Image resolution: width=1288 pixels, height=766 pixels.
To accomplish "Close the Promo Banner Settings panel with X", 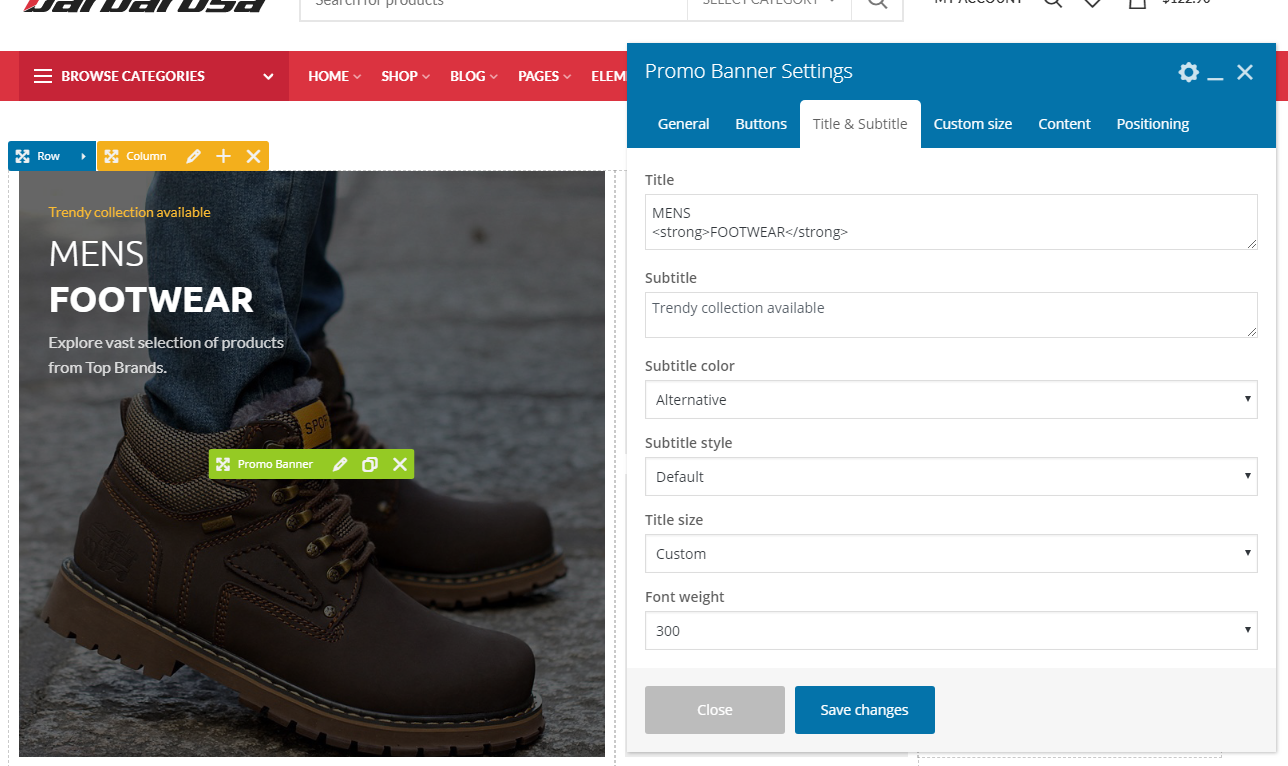I will [x=1245, y=72].
